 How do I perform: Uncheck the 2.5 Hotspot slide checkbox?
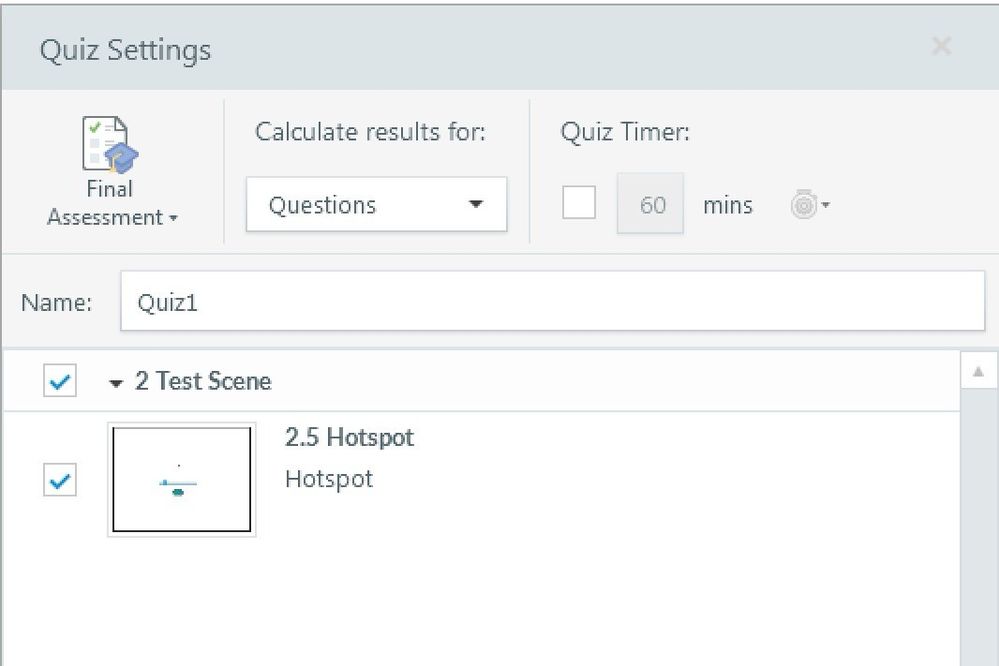click(x=60, y=481)
